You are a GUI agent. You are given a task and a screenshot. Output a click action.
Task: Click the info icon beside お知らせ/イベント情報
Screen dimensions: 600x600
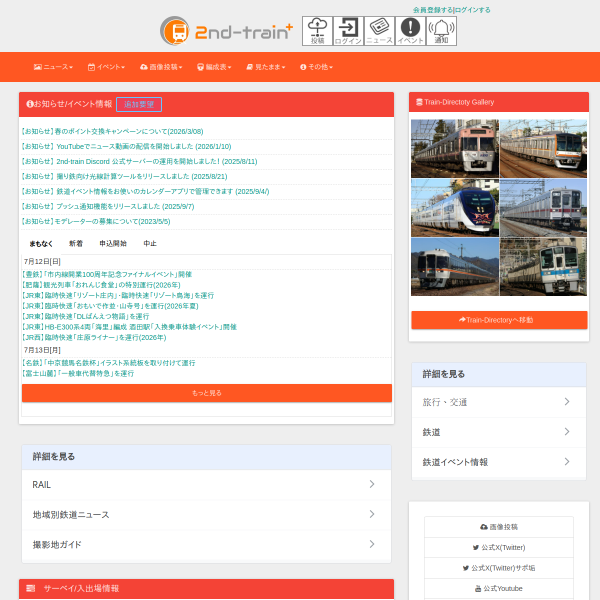29,104
